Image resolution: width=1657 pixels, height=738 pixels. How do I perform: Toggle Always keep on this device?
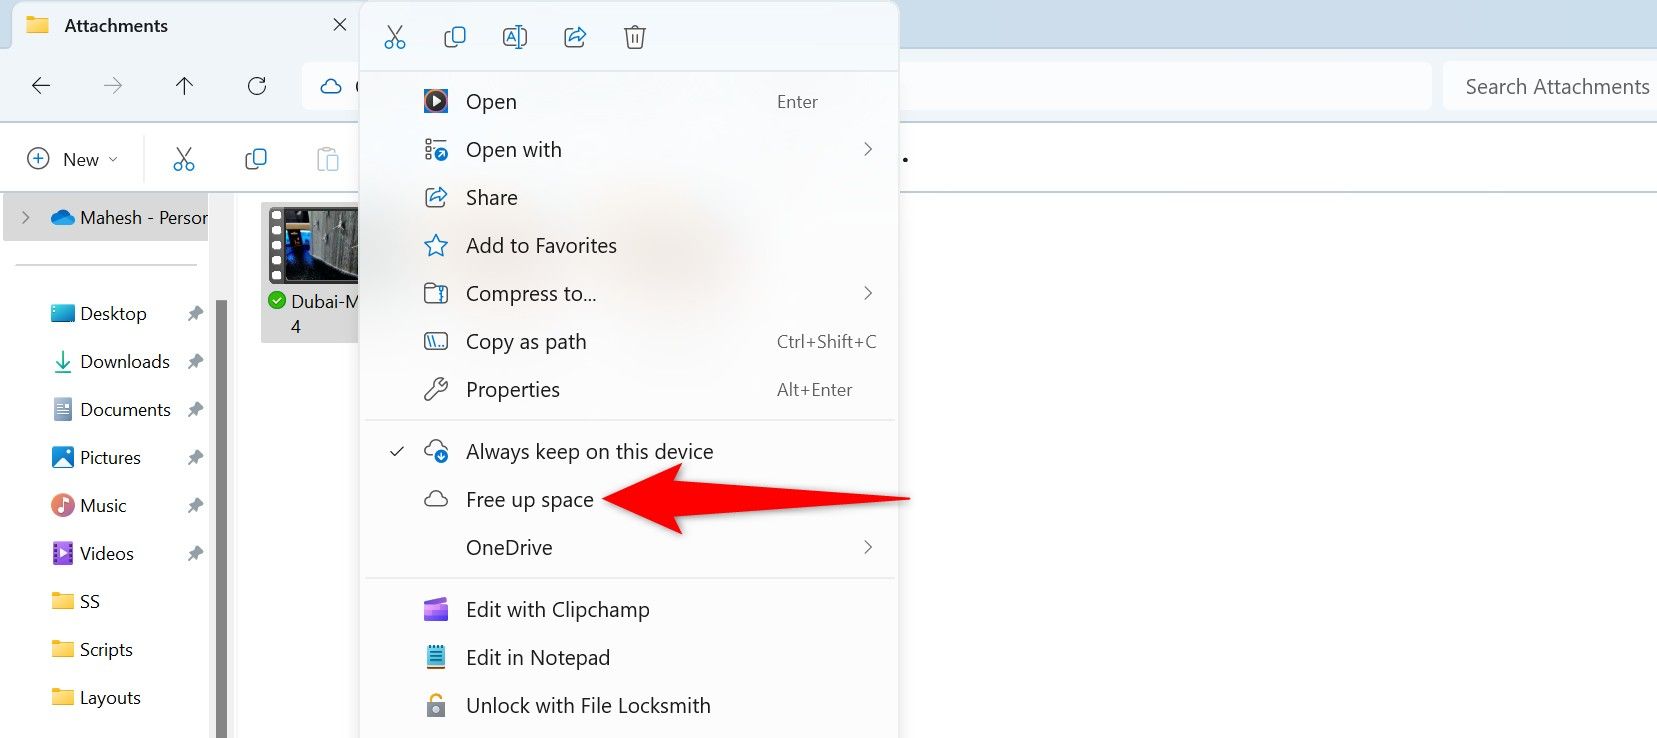tap(630, 451)
